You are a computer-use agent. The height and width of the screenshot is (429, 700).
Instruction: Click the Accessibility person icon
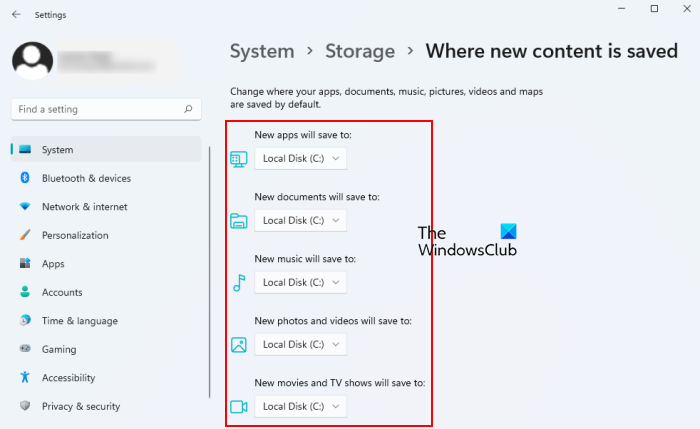(25, 378)
